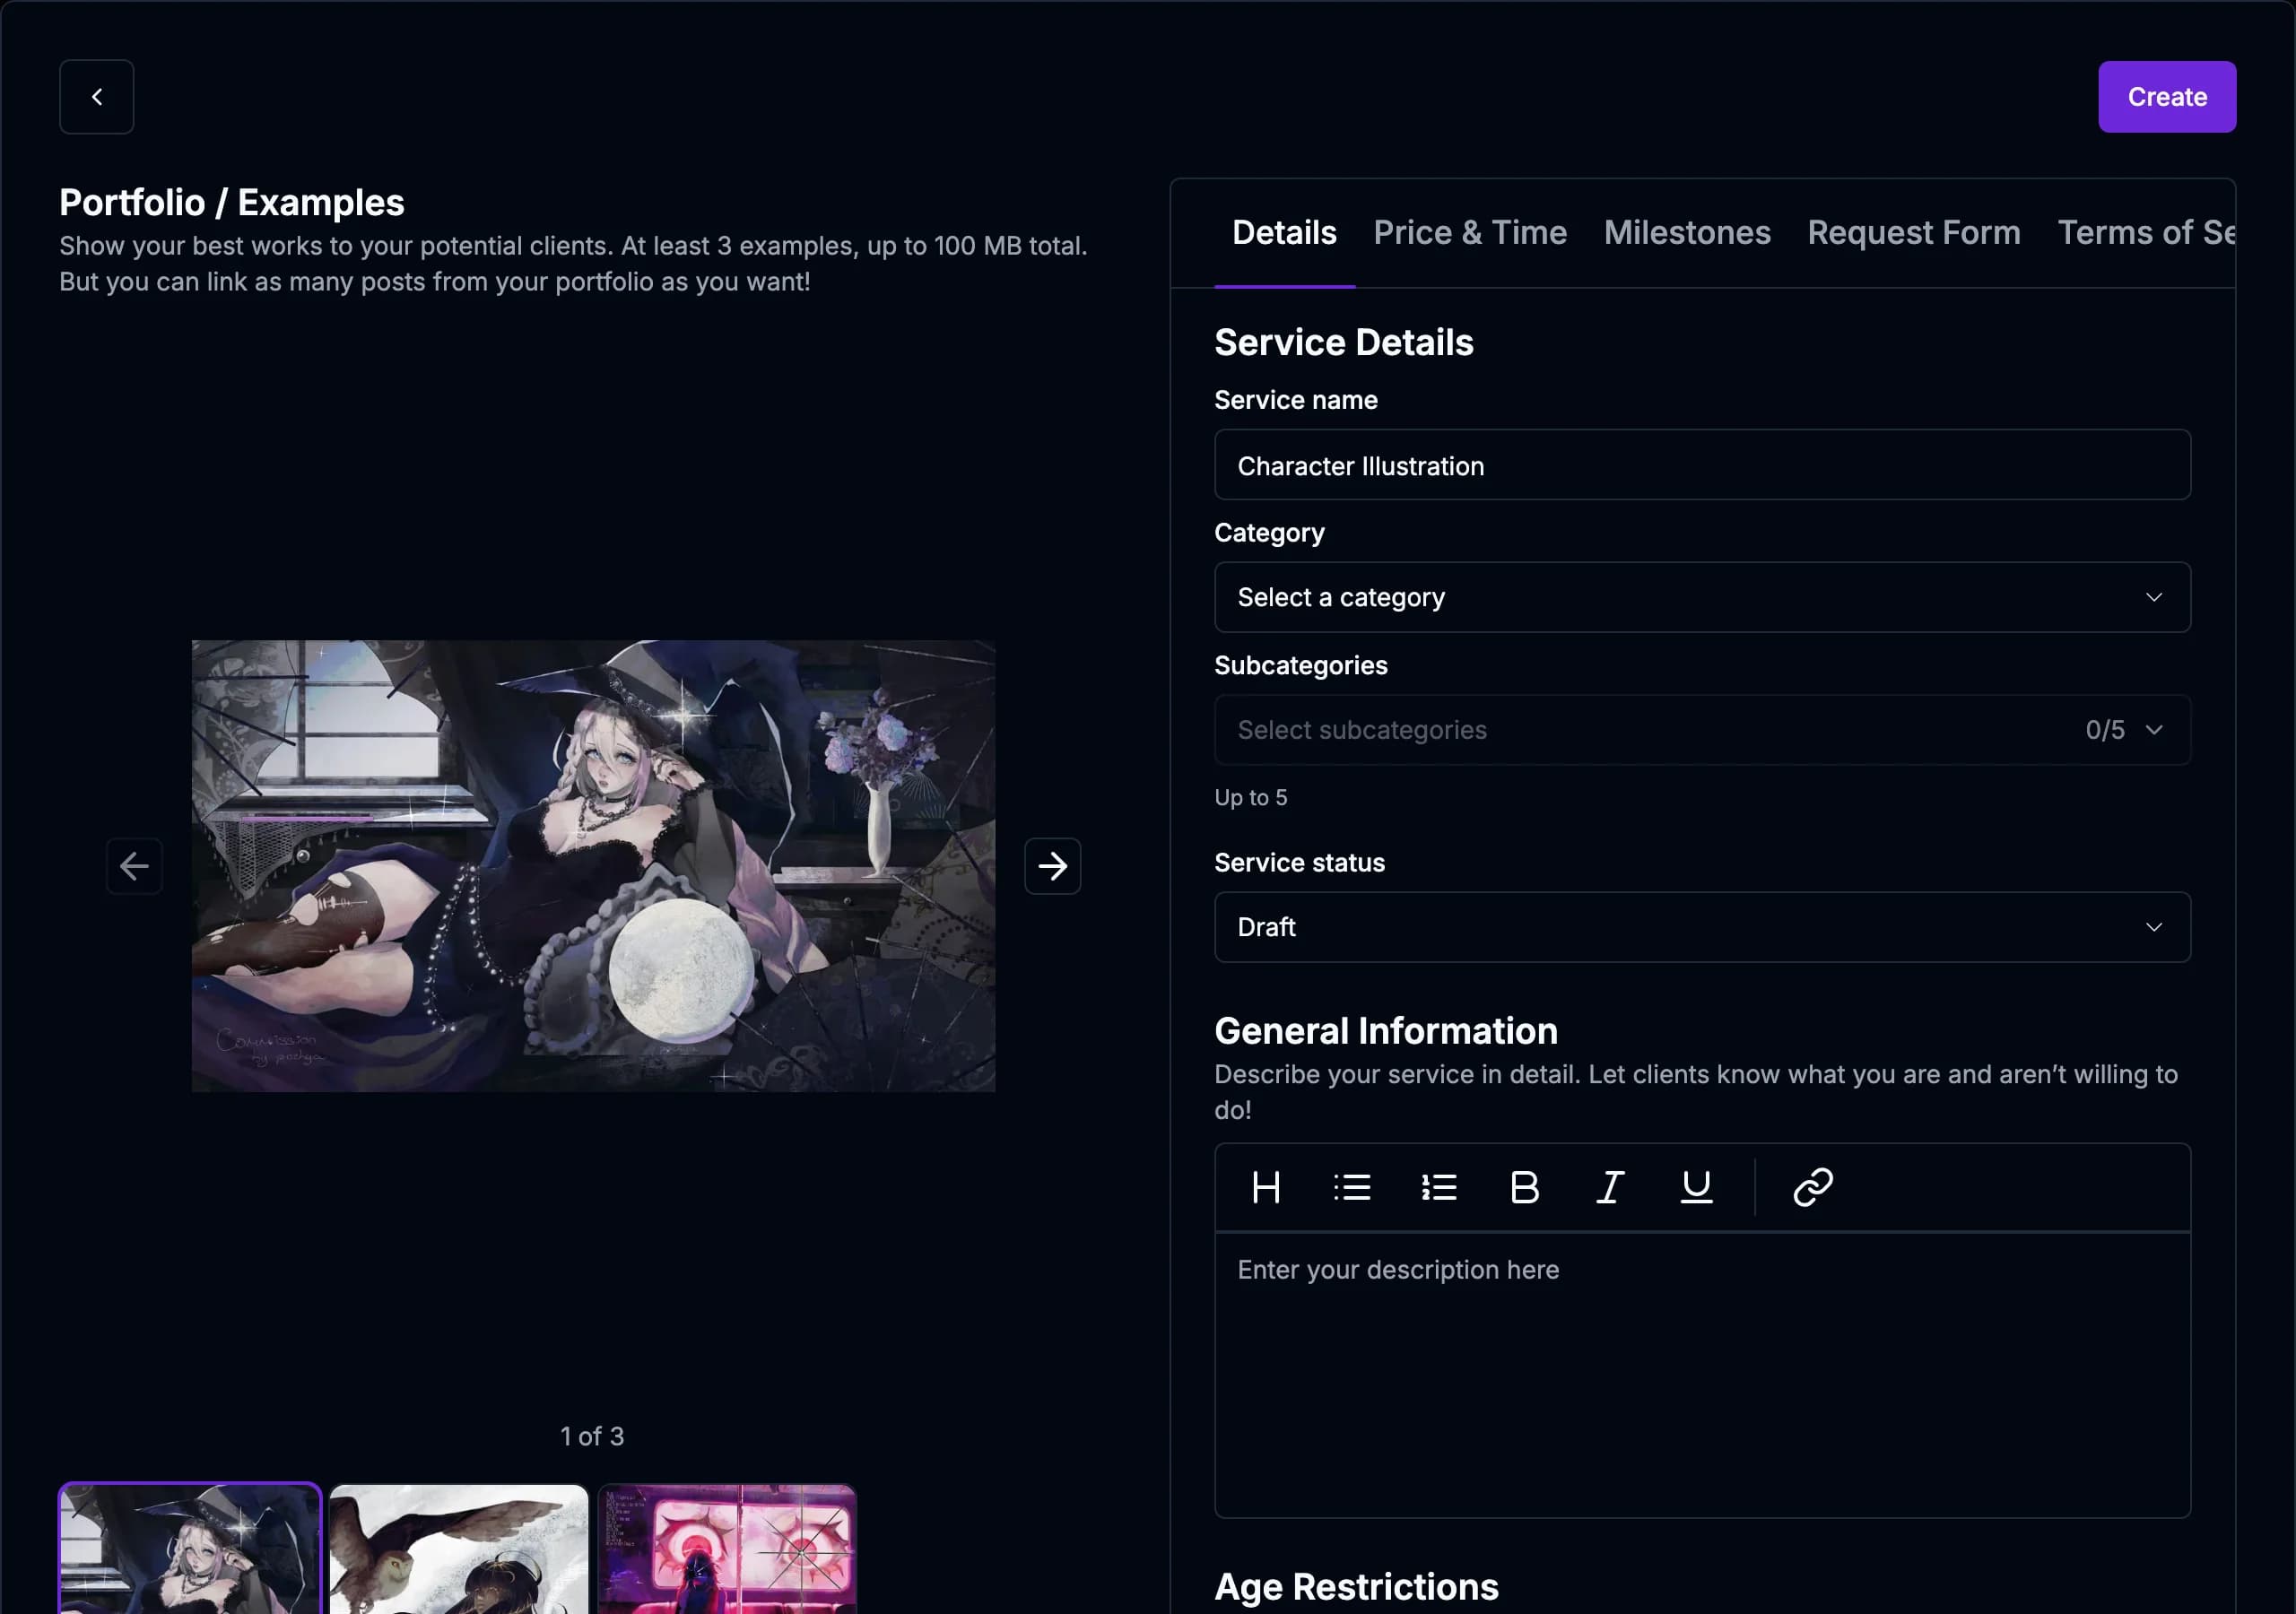The height and width of the screenshot is (1614, 2296).
Task: Click the back chevron button
Action: pos(96,97)
